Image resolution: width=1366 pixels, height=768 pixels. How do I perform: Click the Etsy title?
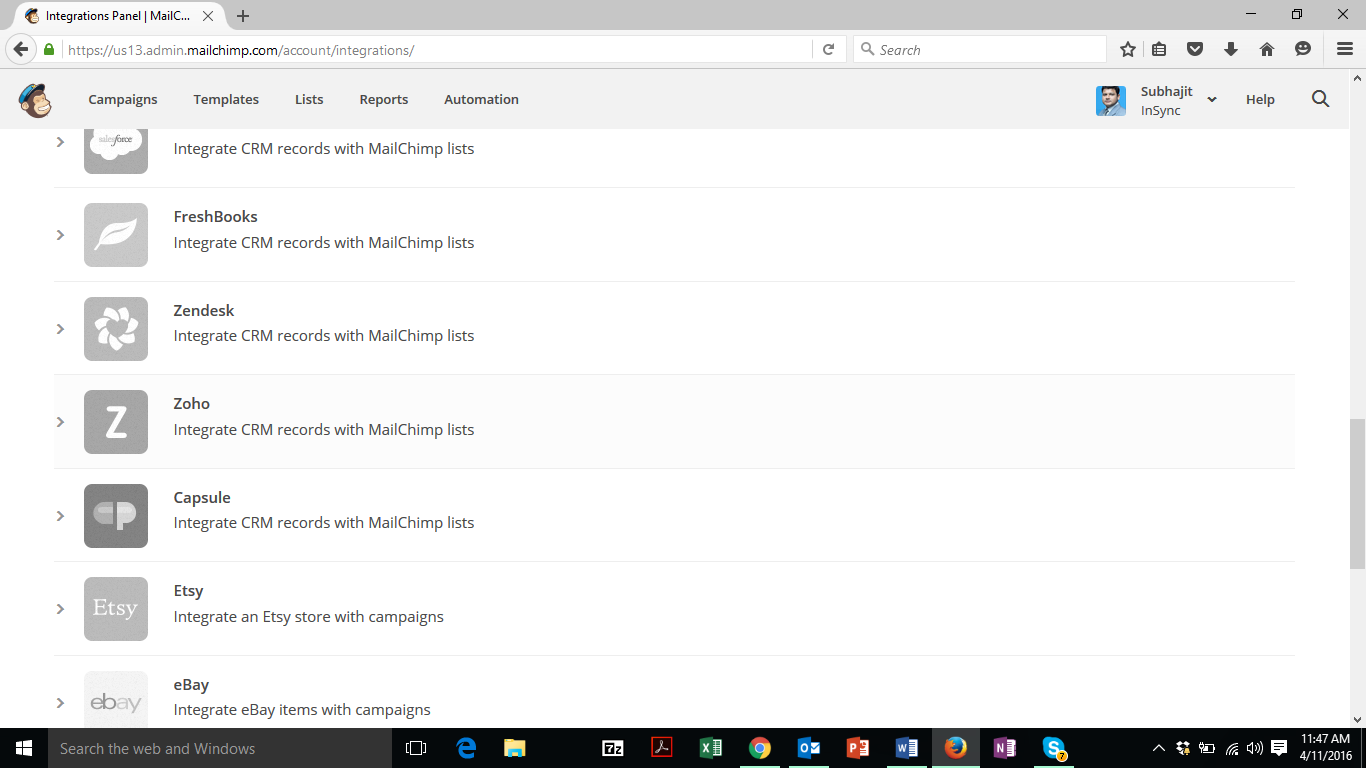(188, 590)
